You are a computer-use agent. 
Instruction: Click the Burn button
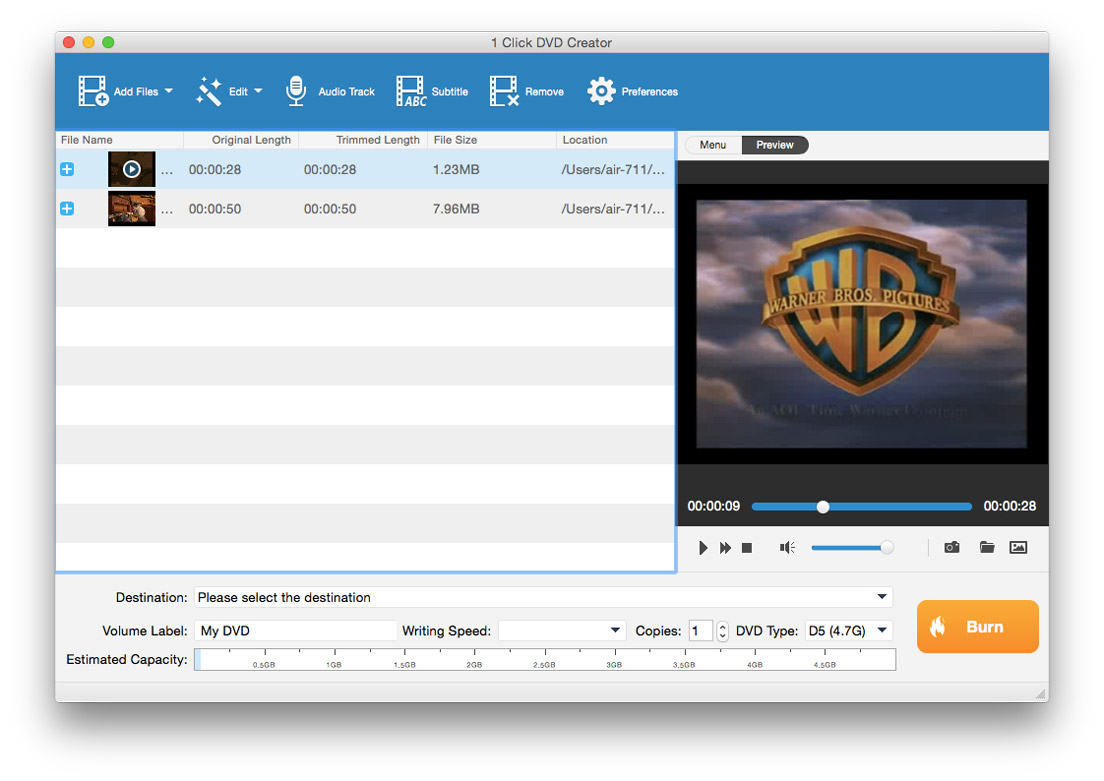977,626
